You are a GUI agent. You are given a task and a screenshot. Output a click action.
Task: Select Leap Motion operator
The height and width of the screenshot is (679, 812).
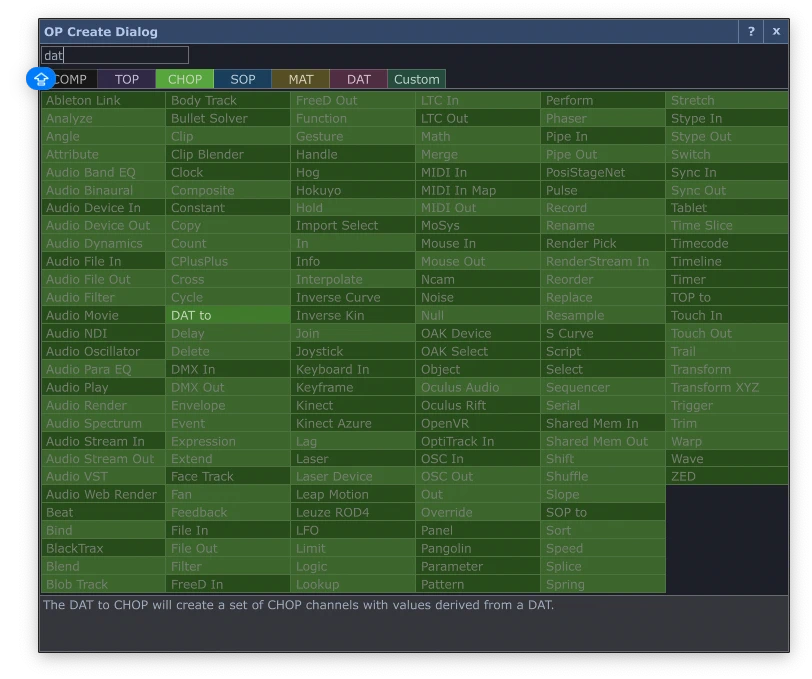(353, 495)
